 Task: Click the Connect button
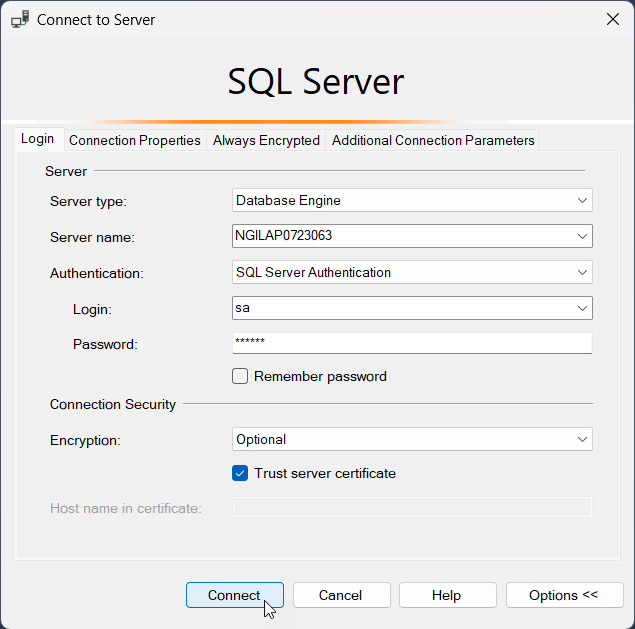pyautogui.click(x=235, y=595)
